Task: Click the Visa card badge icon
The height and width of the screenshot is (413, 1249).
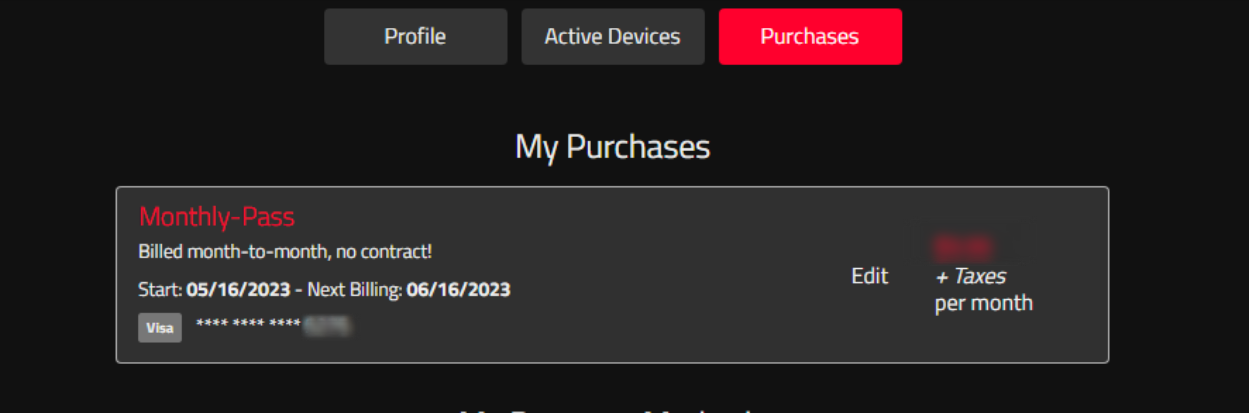Action: pyautogui.click(x=160, y=327)
